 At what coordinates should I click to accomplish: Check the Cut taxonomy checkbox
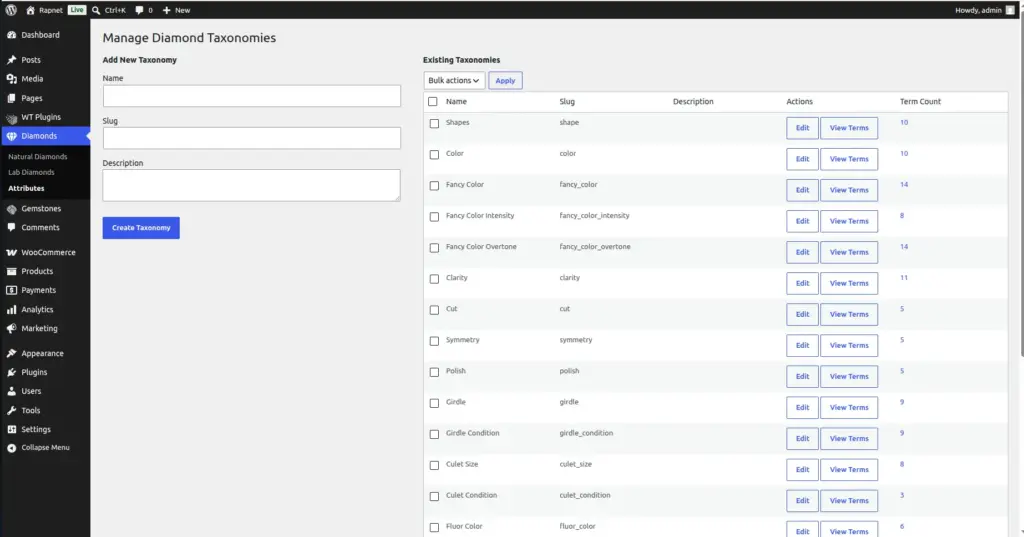pos(434,310)
